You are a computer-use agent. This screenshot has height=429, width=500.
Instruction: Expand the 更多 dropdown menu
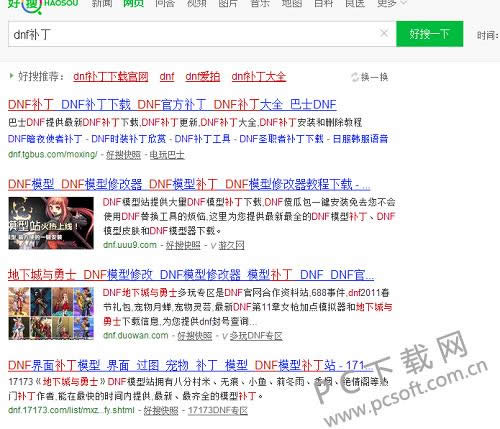[392, 3]
